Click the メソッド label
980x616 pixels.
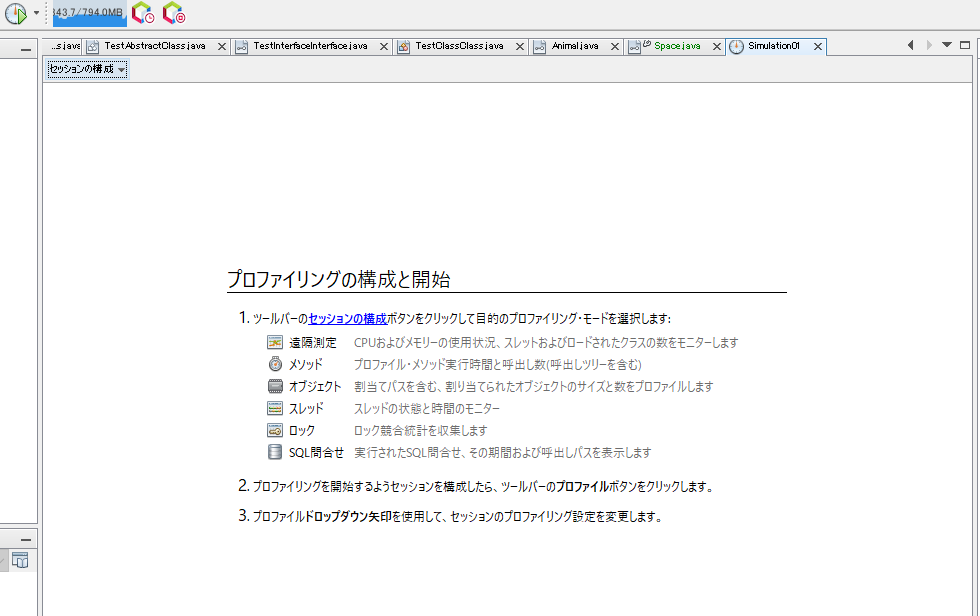tap(306, 364)
